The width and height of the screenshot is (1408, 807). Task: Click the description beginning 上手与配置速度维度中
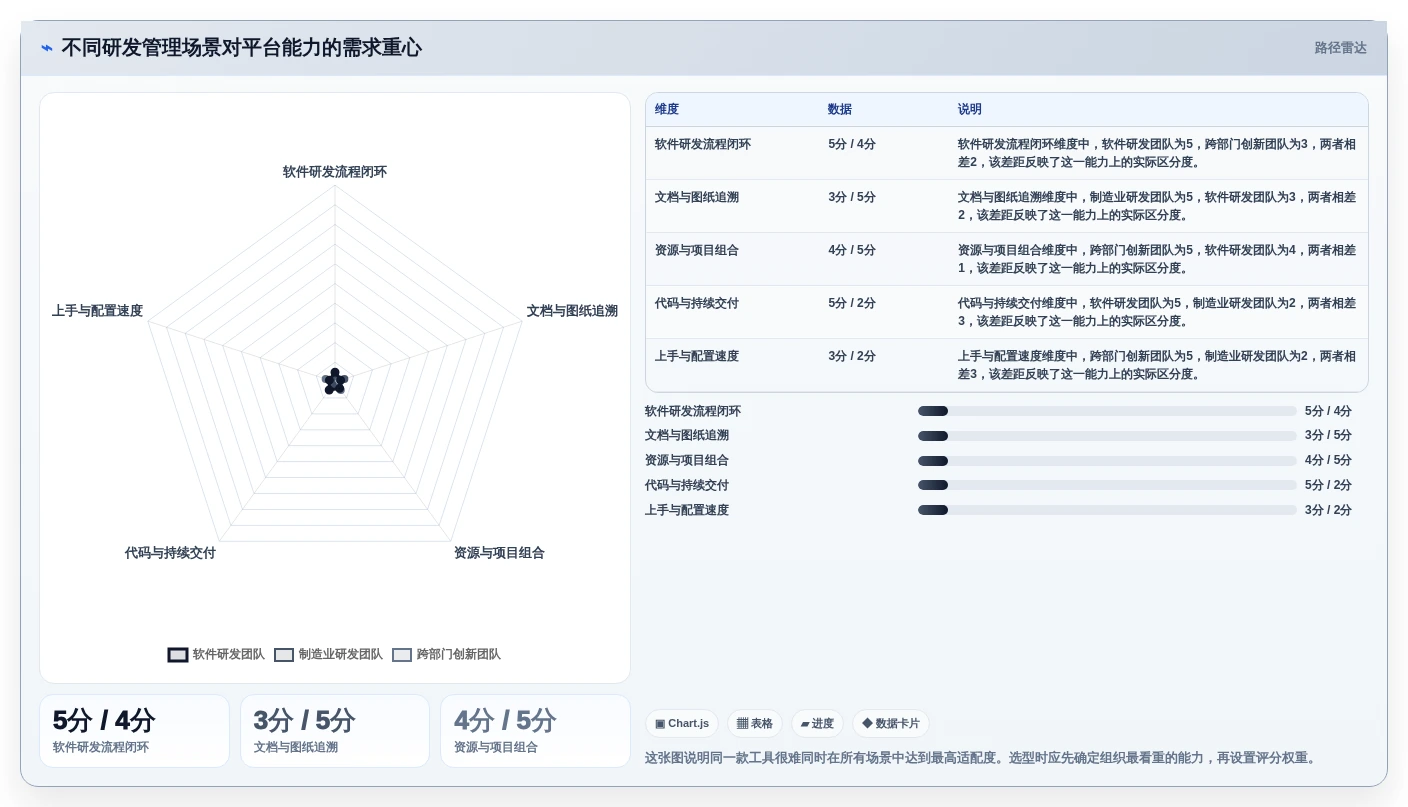click(x=1157, y=365)
